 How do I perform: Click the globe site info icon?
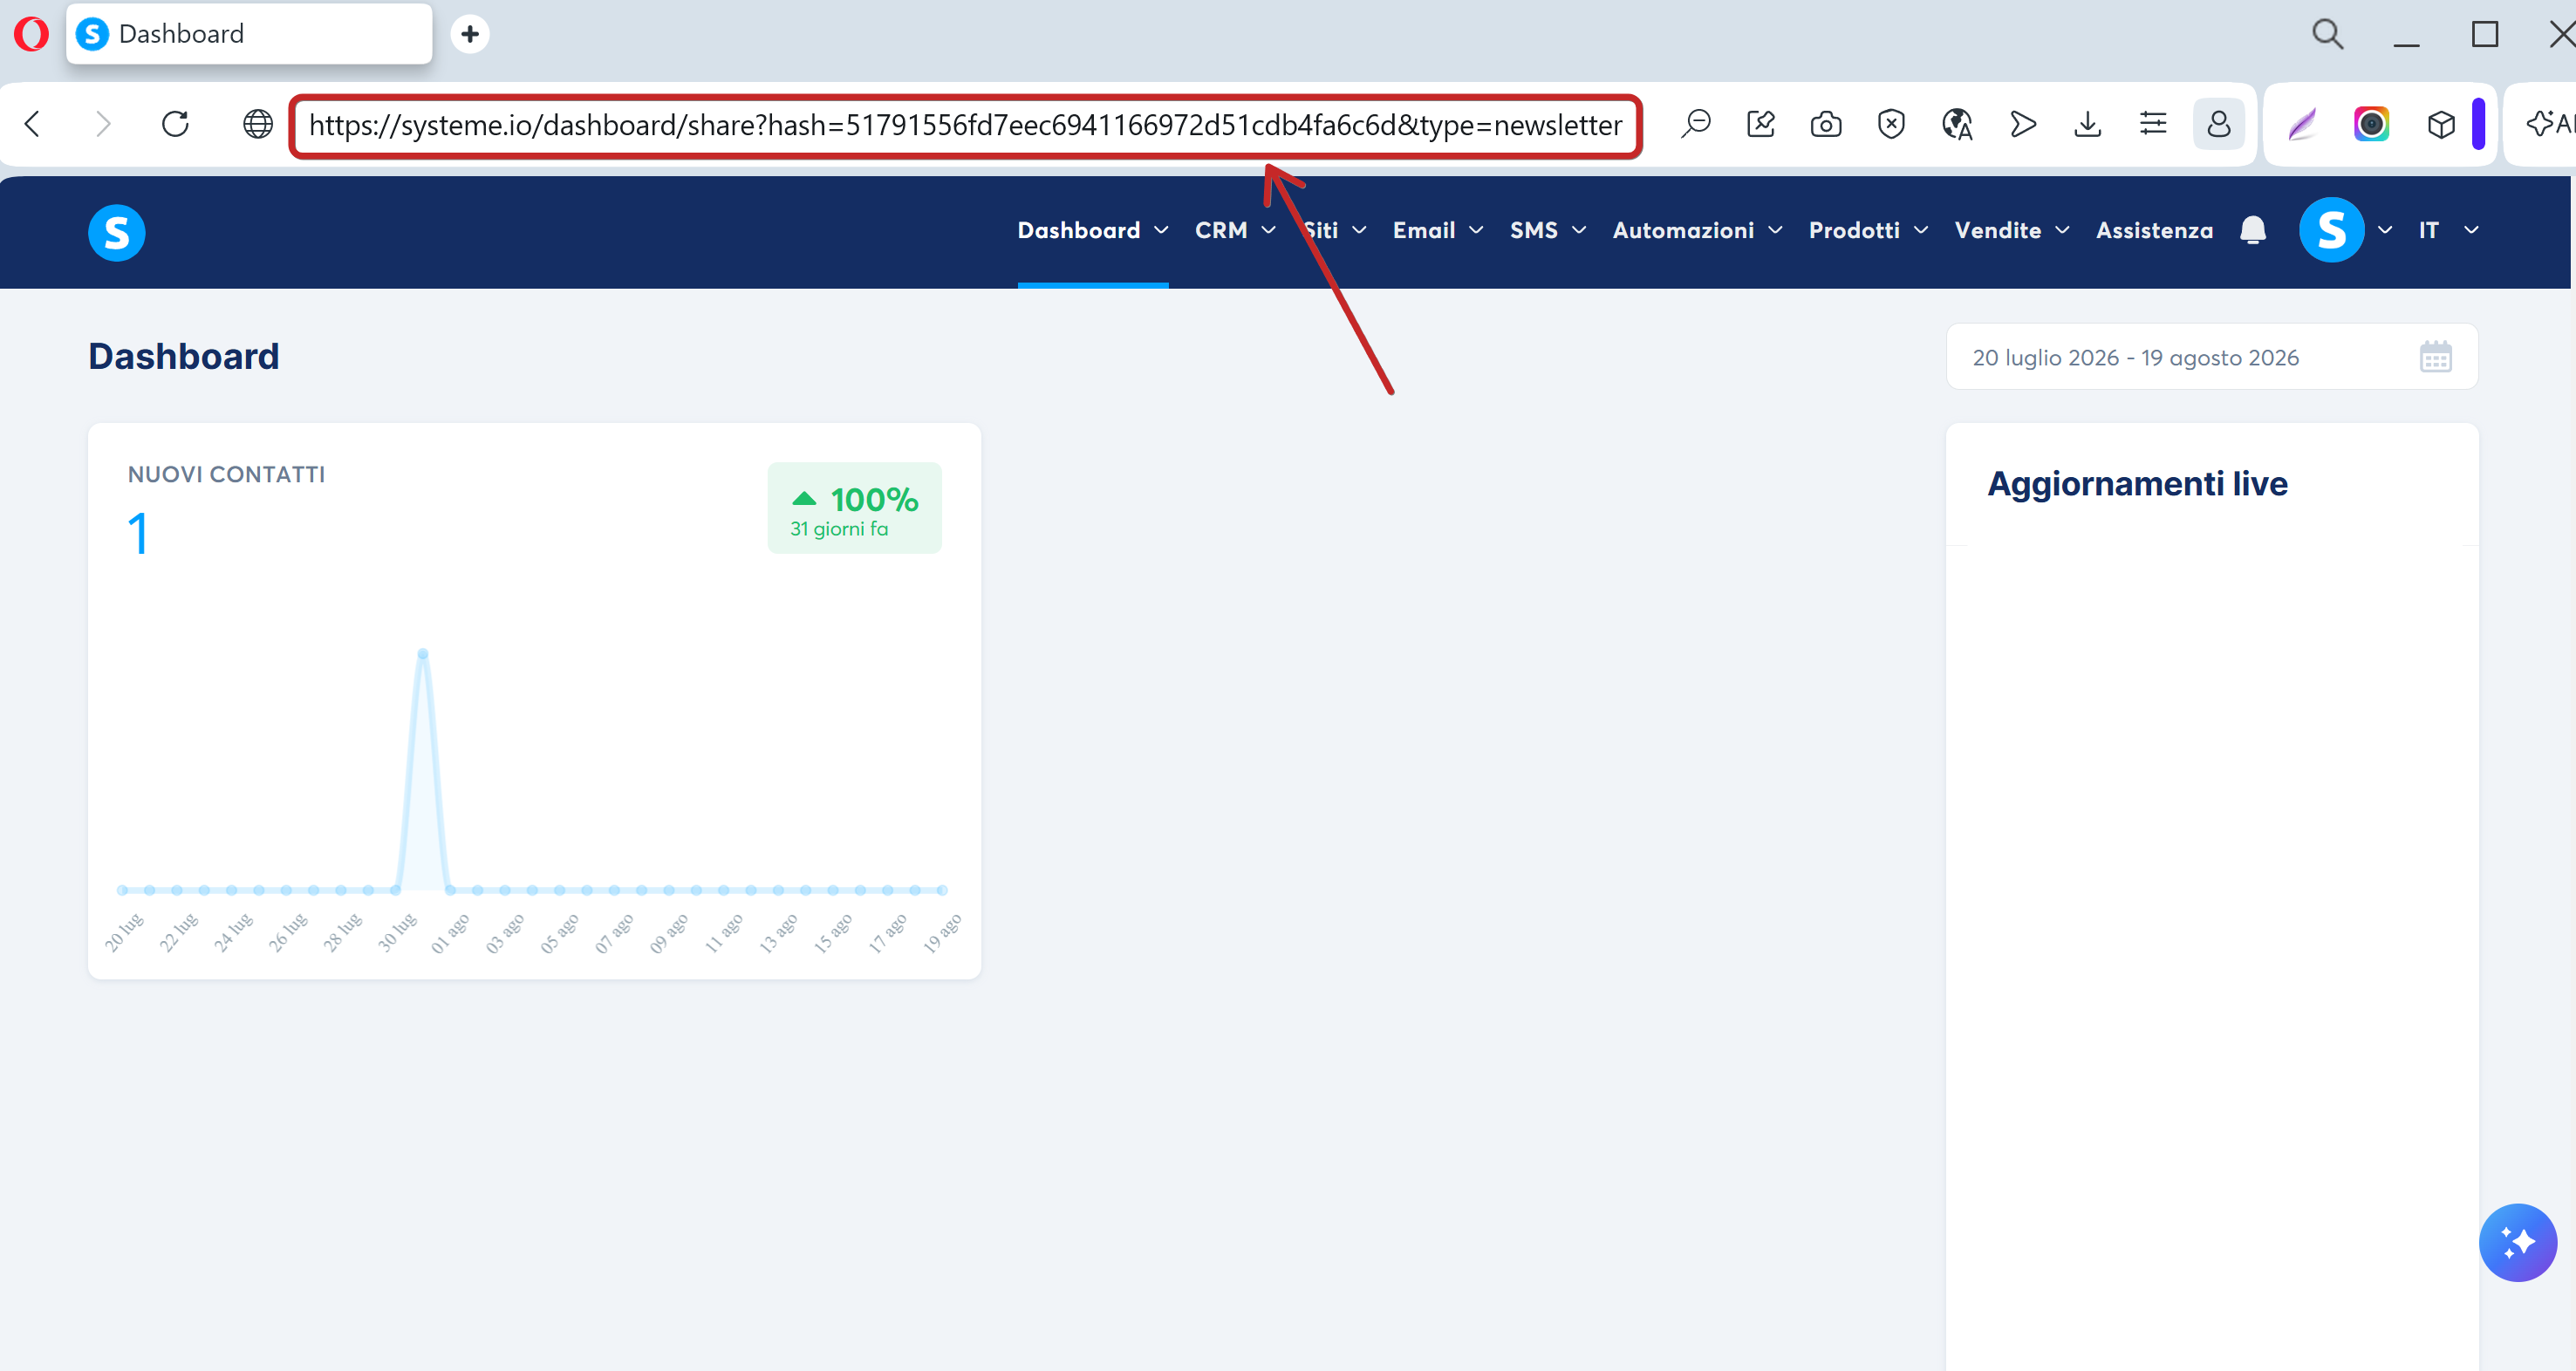(258, 124)
